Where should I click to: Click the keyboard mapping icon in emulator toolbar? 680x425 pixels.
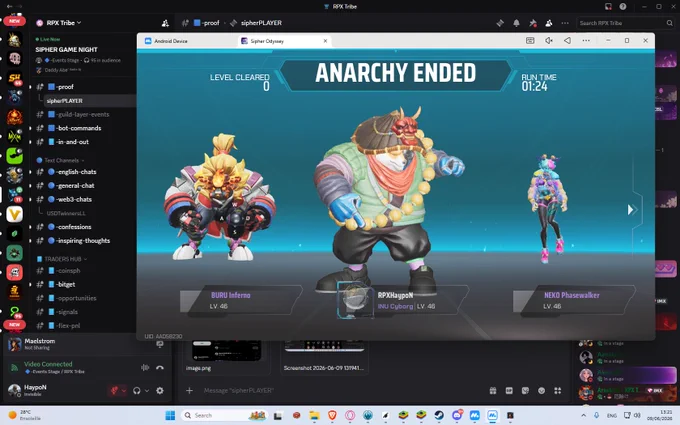tap(530, 40)
